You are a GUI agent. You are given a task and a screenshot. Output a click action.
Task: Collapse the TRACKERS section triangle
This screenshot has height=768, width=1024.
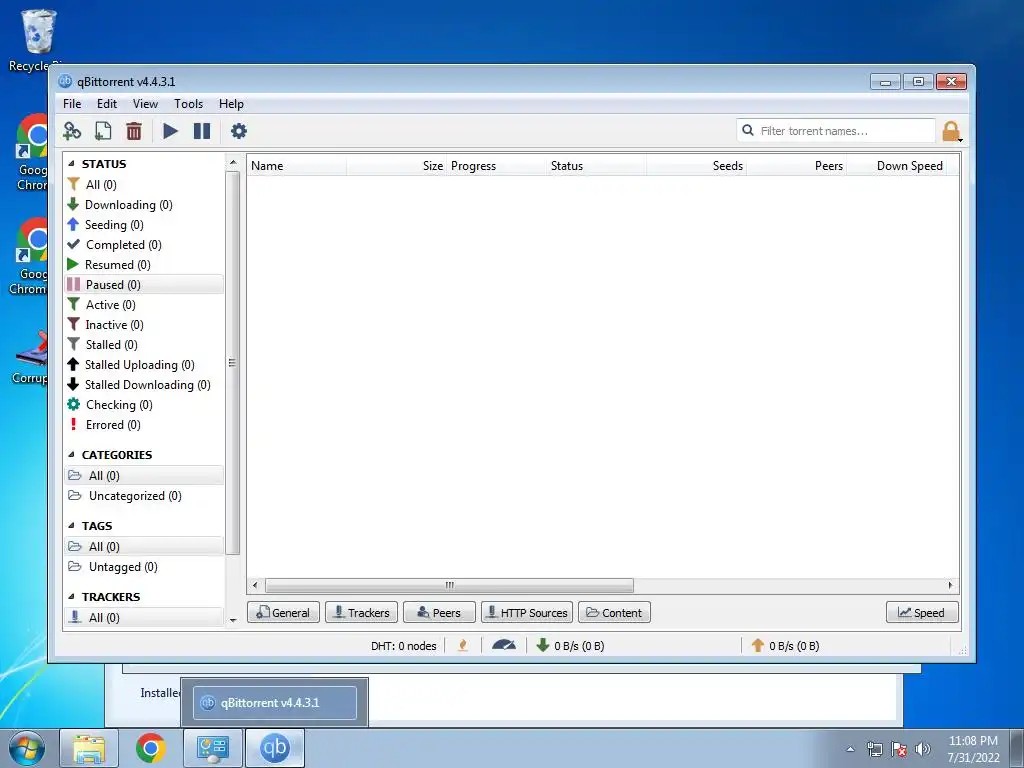point(71,596)
